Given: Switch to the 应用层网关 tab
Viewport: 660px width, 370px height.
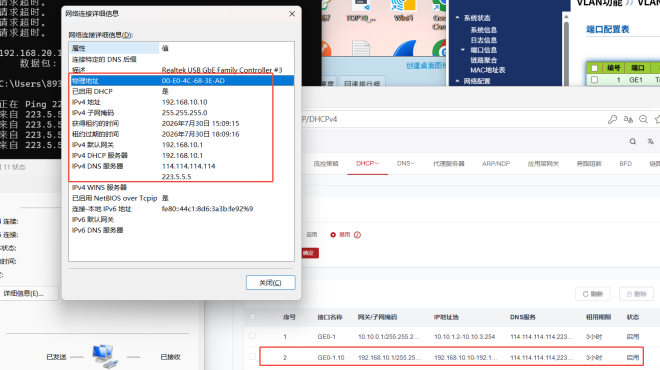Looking at the screenshot, I should [543, 164].
